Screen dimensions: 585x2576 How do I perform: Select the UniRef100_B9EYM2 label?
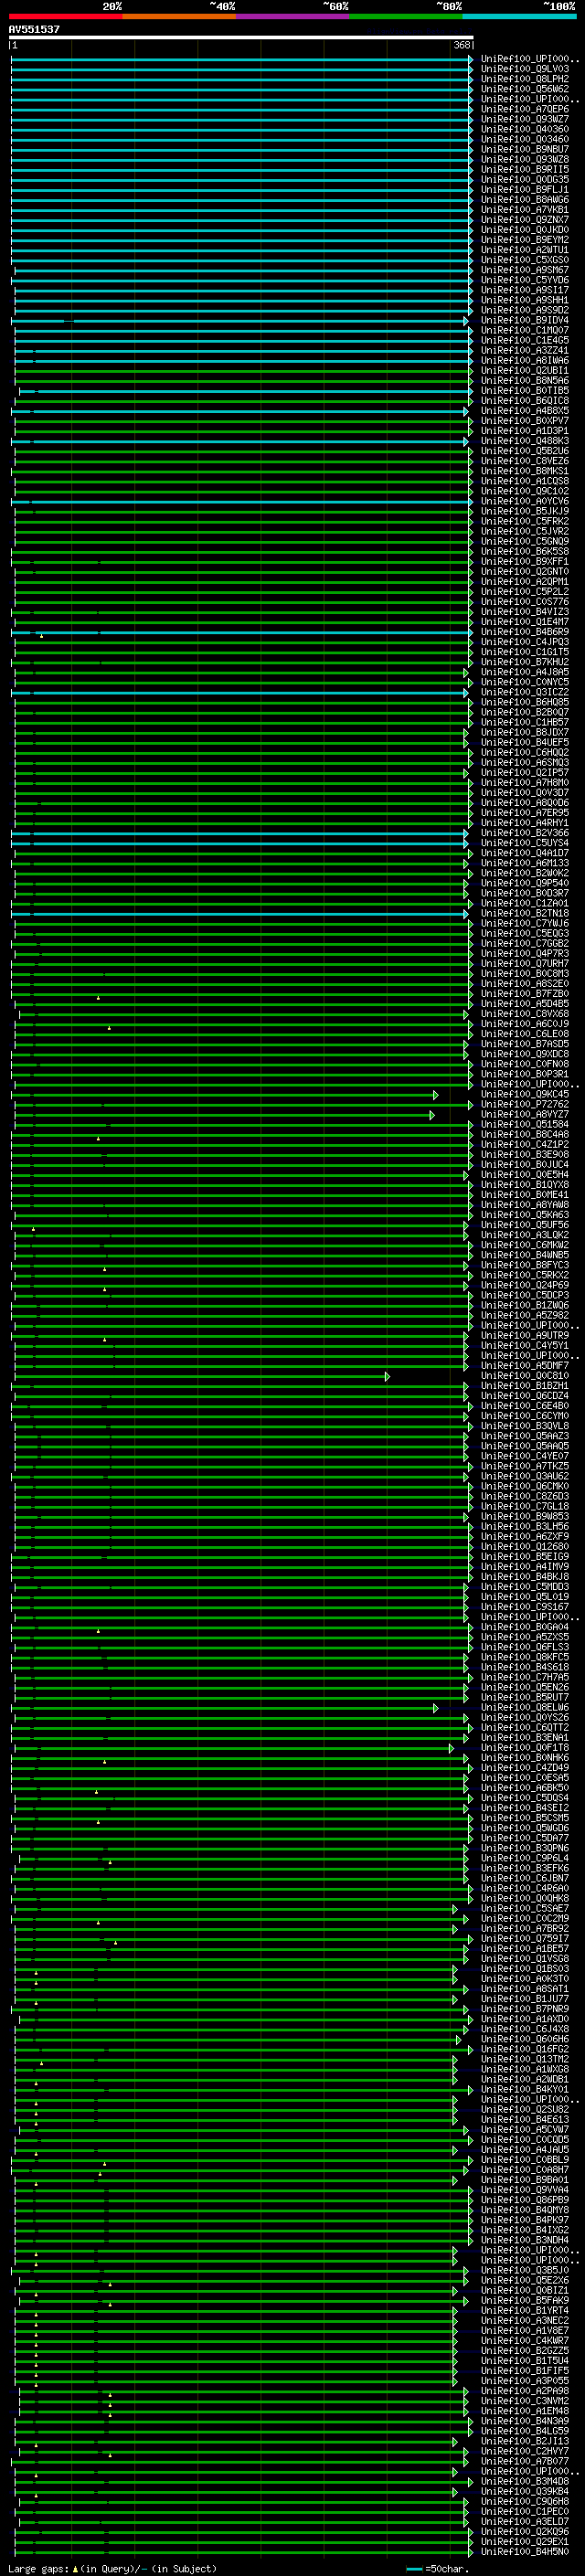525,239
